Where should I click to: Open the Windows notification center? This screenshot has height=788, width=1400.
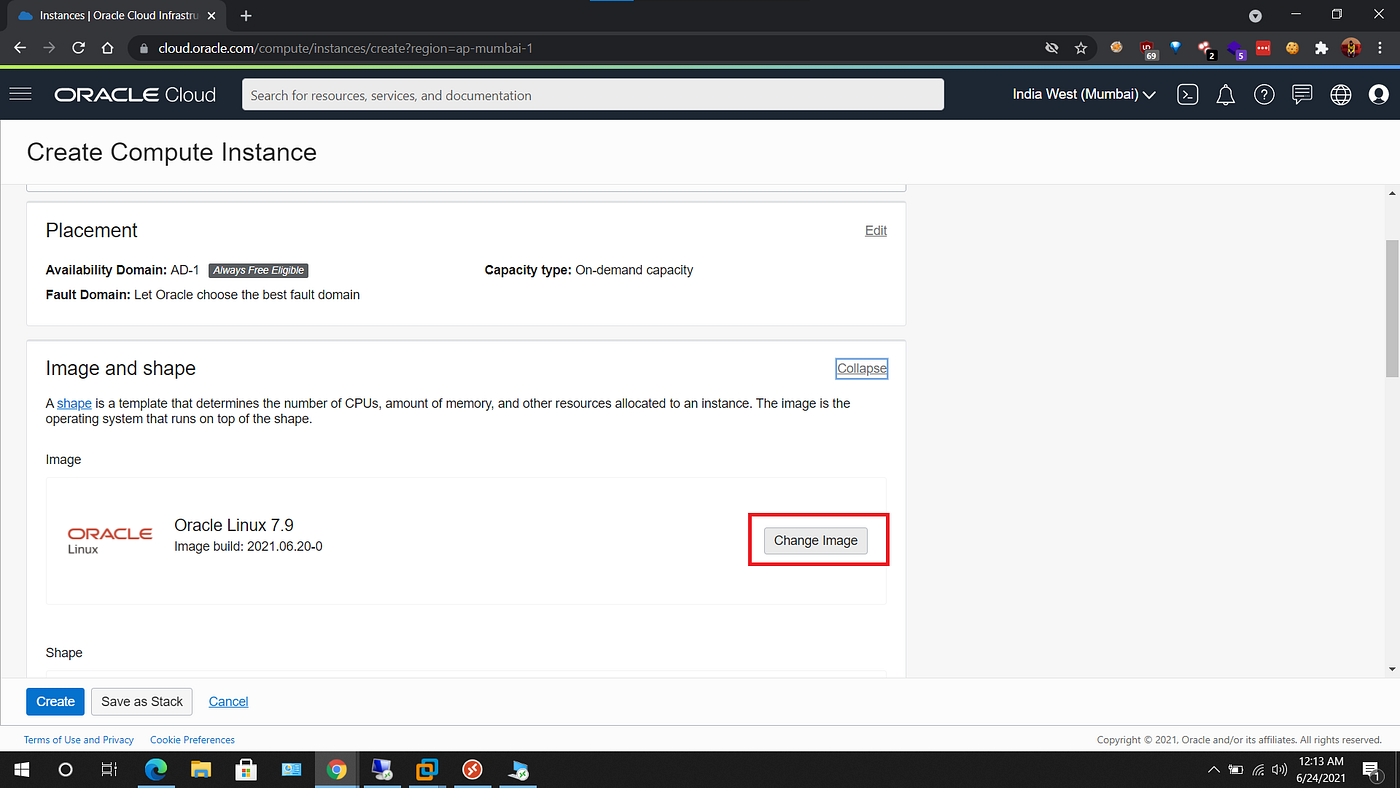1370,770
